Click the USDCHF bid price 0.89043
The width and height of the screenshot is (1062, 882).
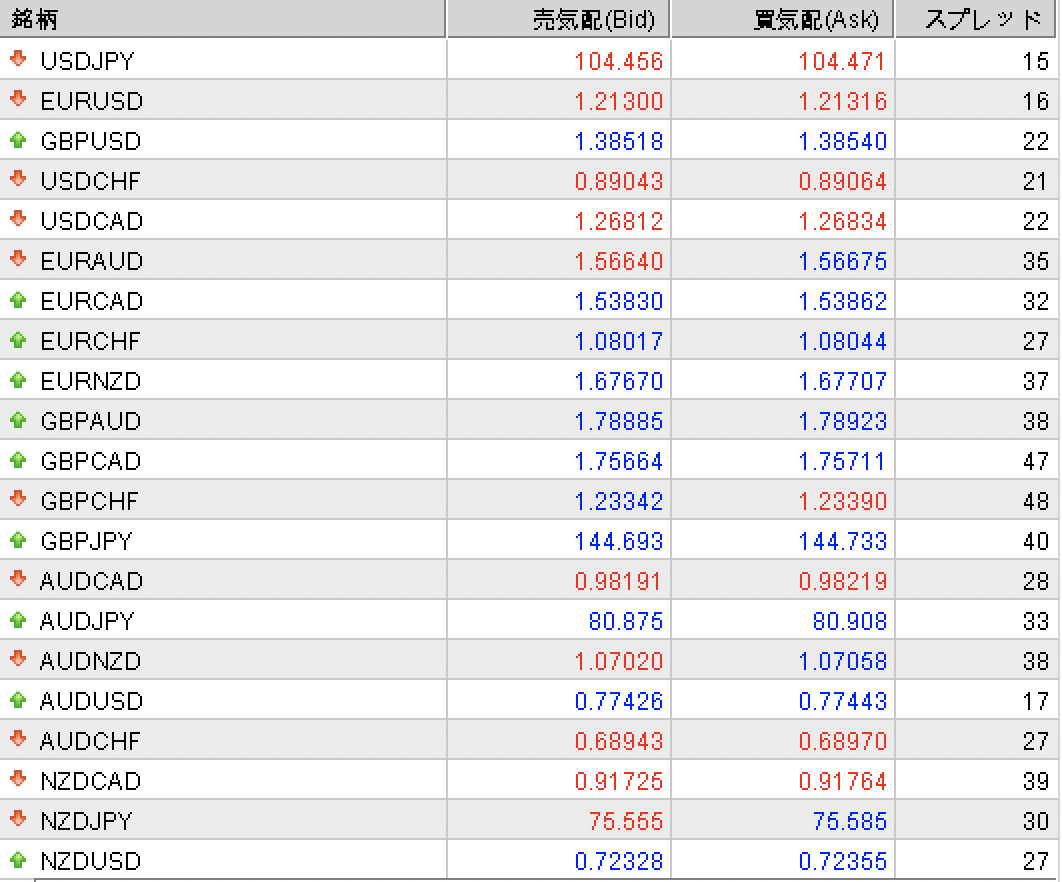(618, 181)
